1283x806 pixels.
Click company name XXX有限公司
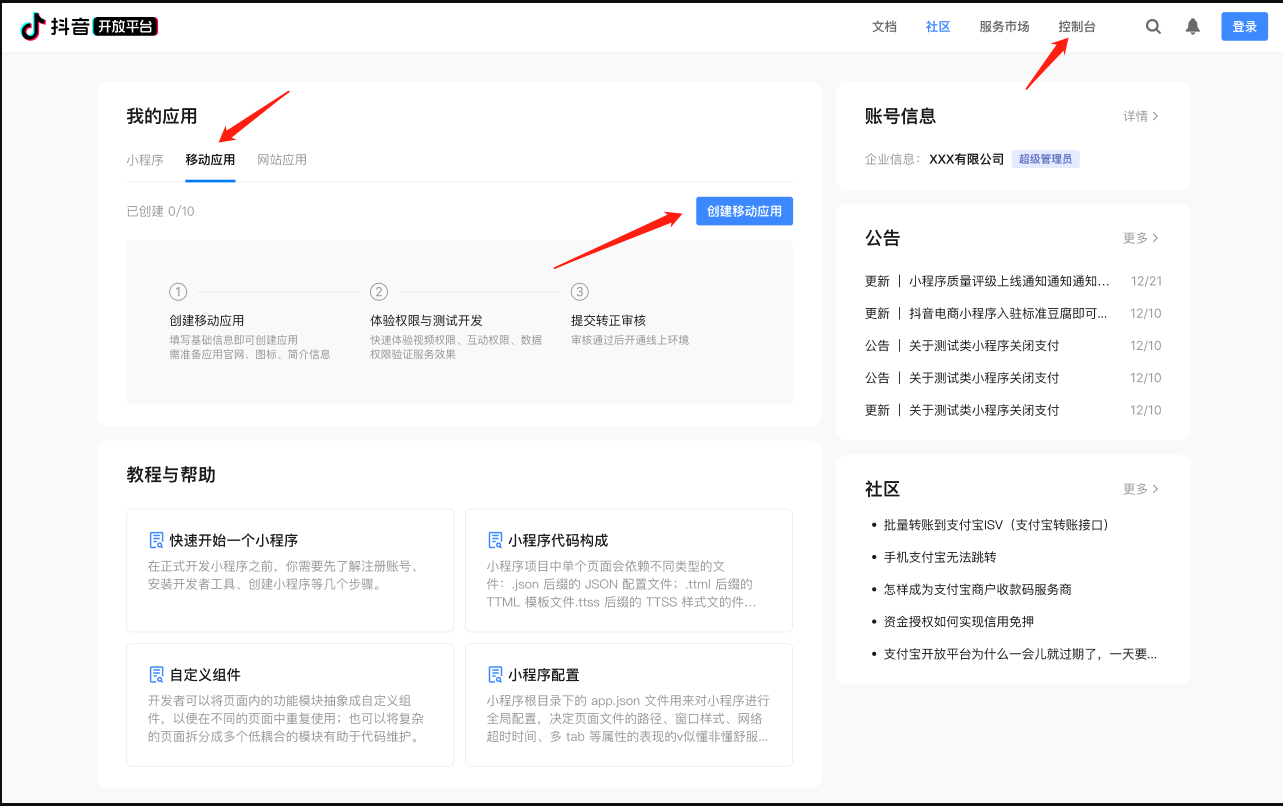(966, 159)
